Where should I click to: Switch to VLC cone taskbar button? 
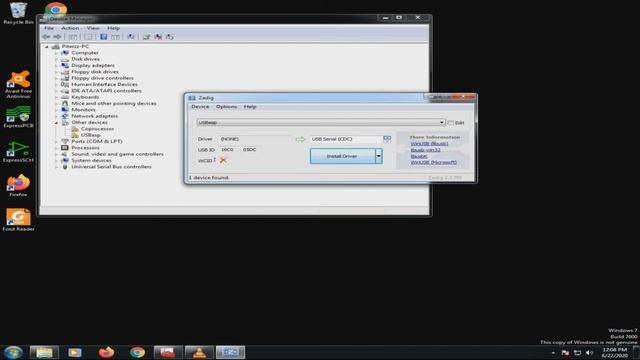point(199,352)
